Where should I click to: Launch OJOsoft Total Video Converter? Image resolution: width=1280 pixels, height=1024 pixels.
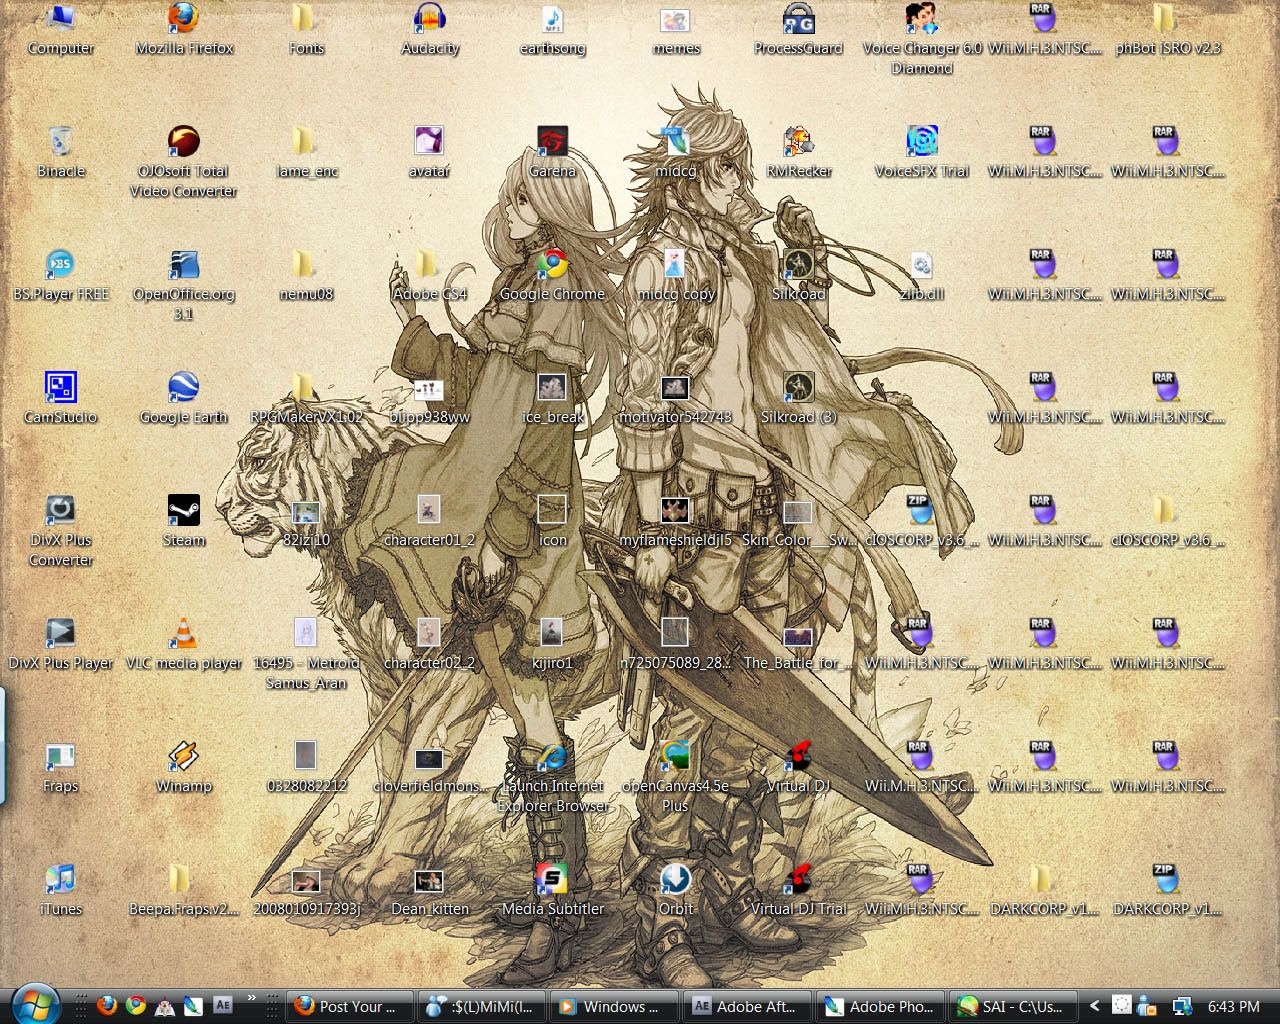tap(184, 162)
